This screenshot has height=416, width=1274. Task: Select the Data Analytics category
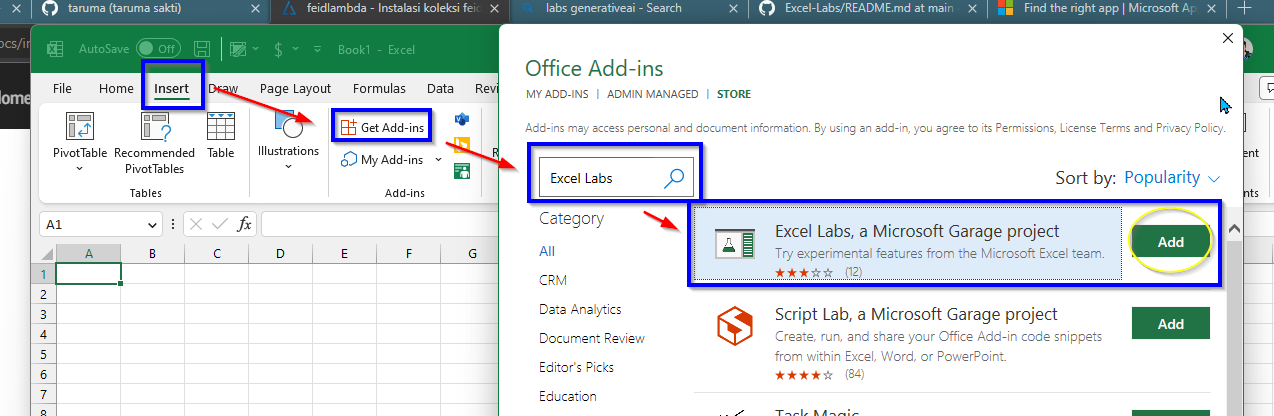point(580,309)
